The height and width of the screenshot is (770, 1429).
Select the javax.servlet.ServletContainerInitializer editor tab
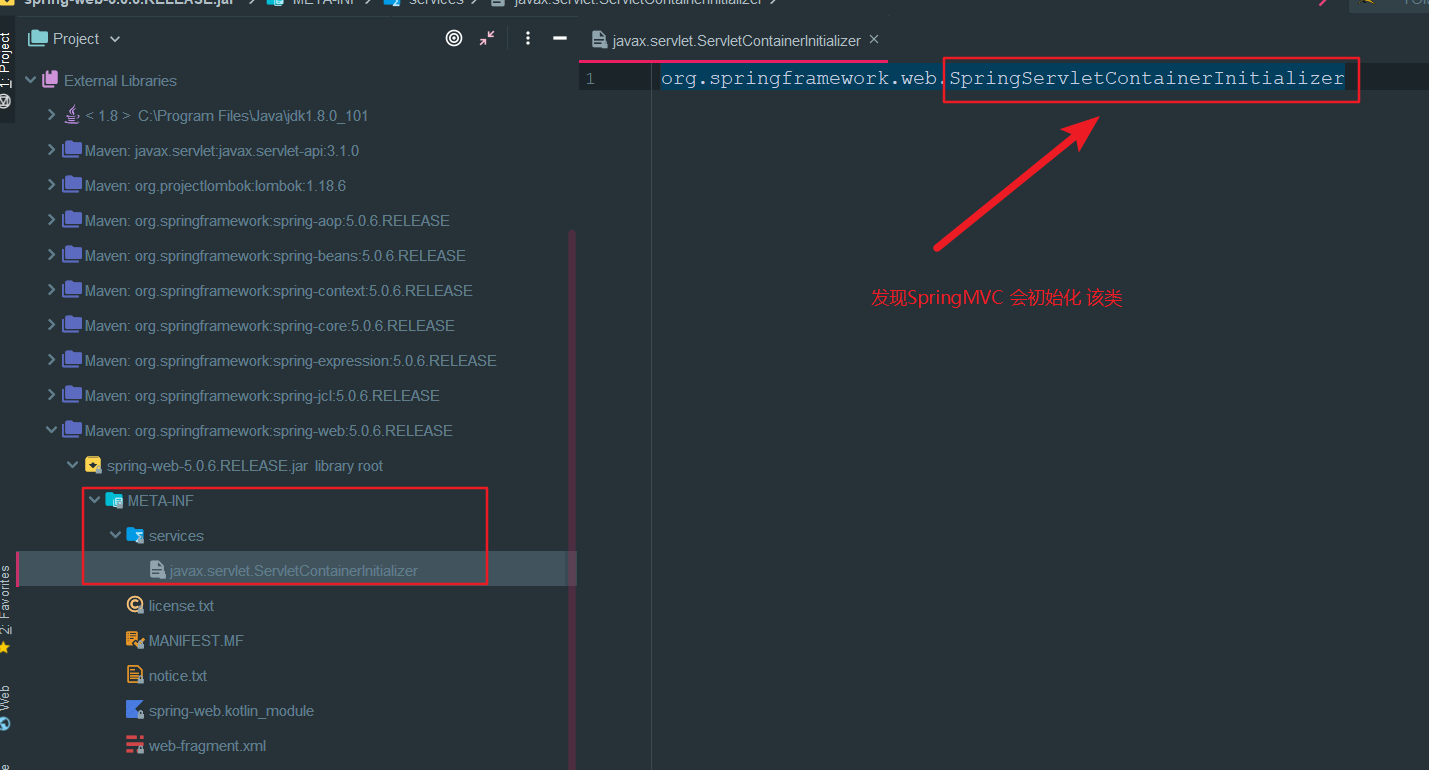736,41
